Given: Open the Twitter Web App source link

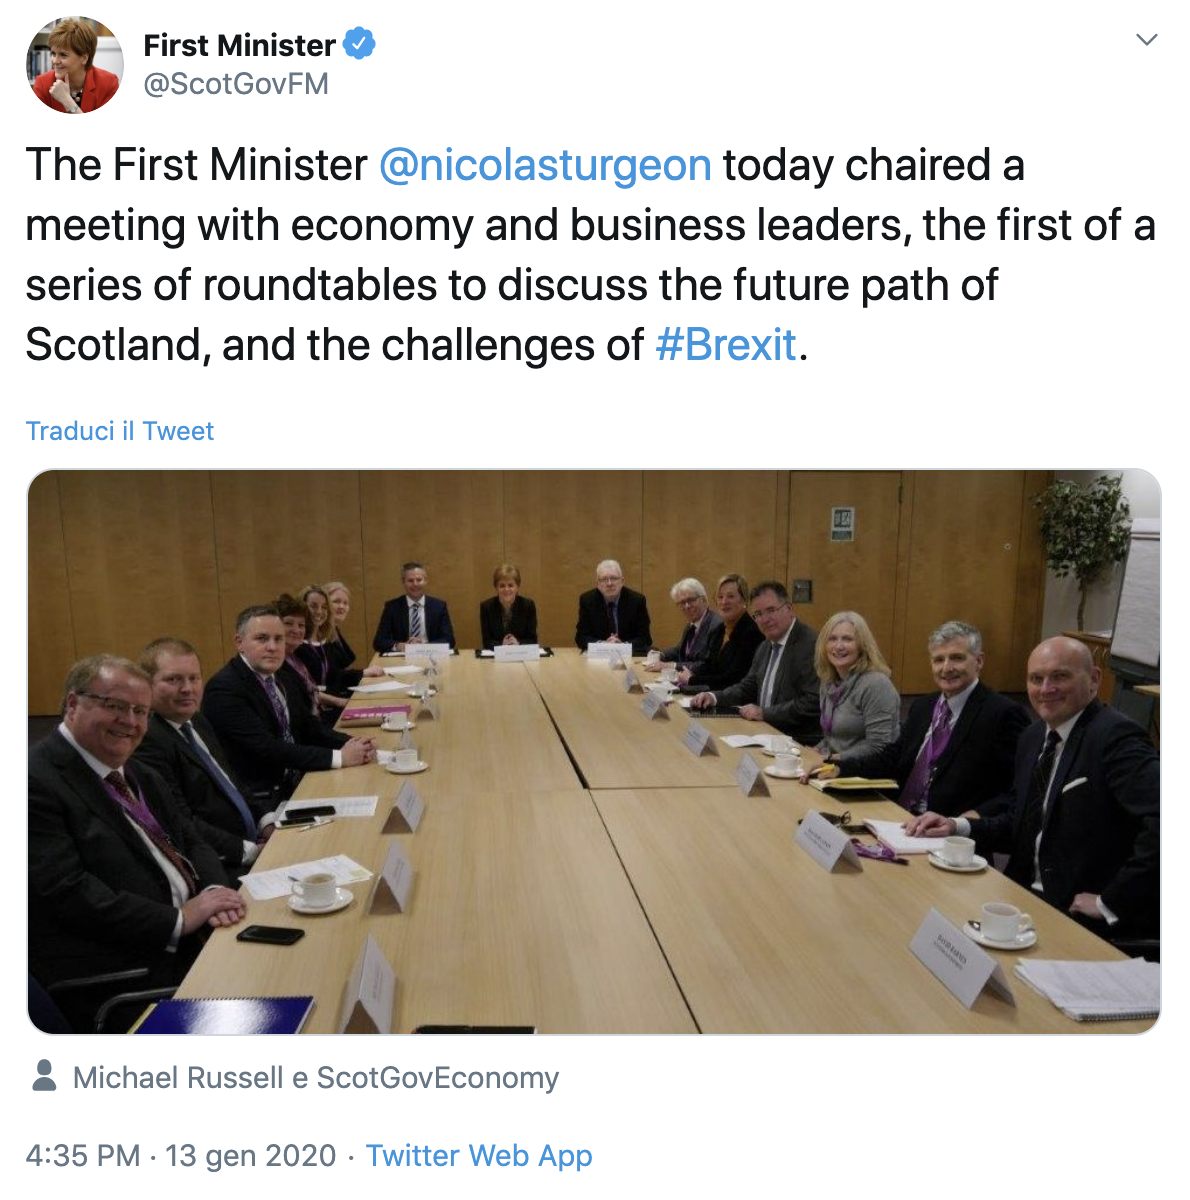Looking at the screenshot, I should (x=479, y=1156).
